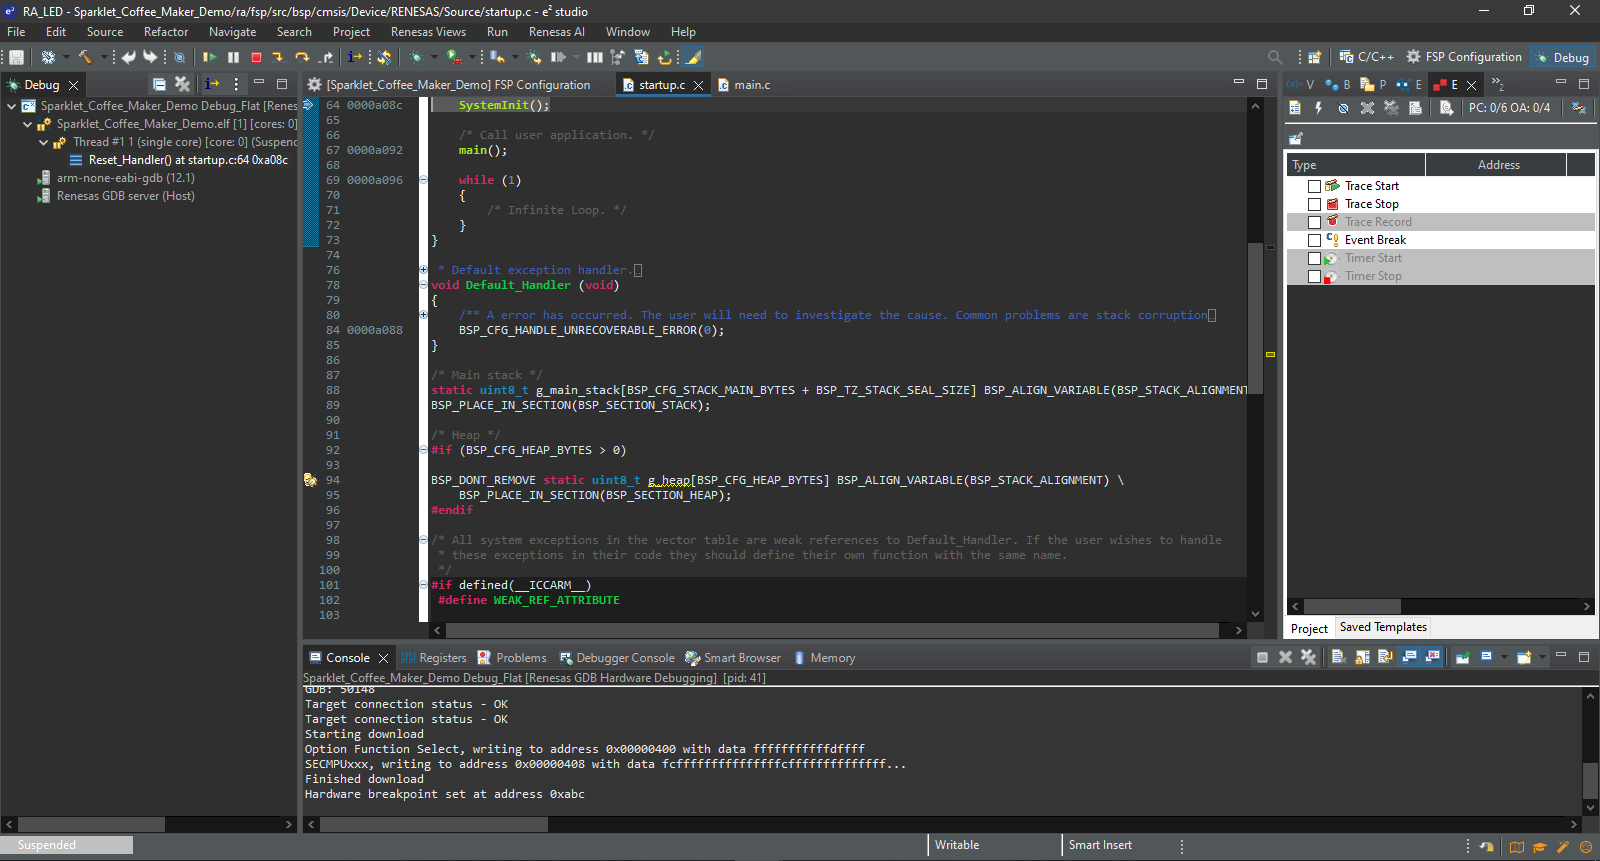Switch to the FSP Configuration perspective

pyautogui.click(x=1464, y=57)
